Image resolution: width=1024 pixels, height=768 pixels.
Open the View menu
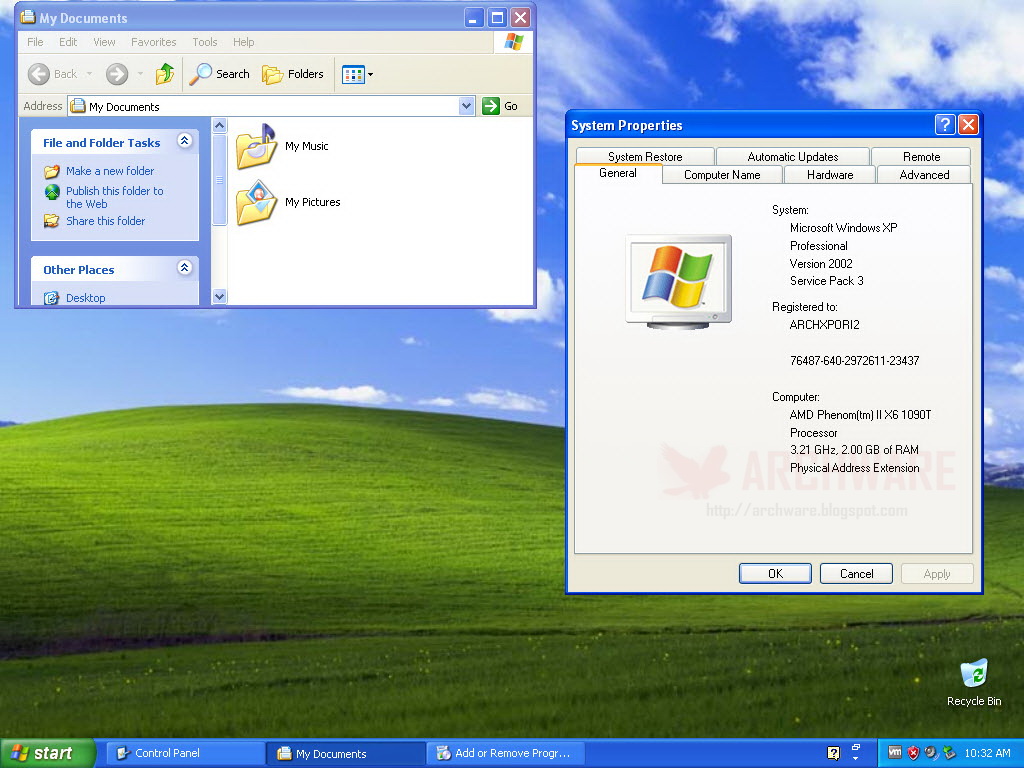(x=104, y=42)
